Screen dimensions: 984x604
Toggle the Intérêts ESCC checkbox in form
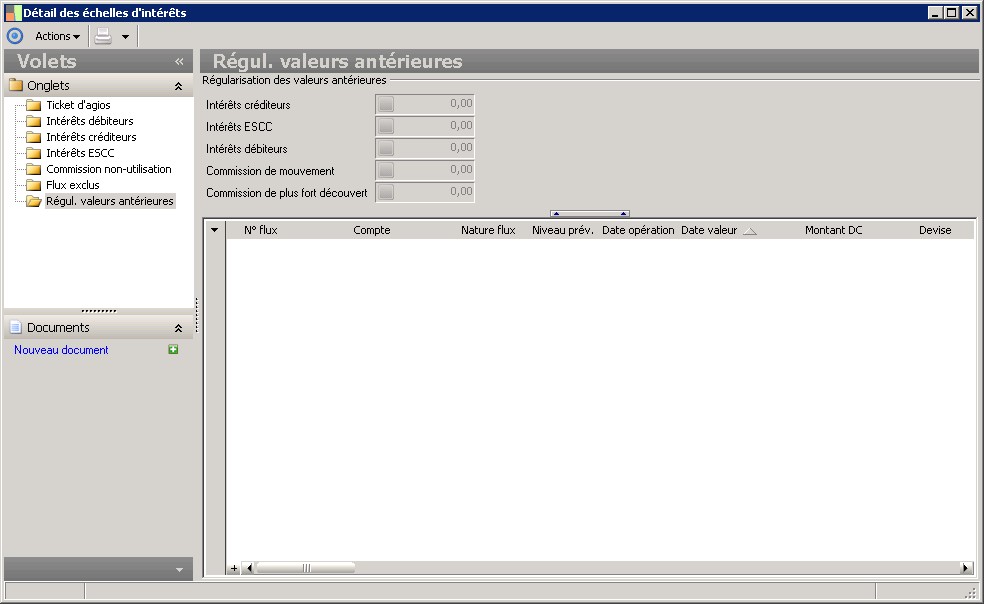(x=386, y=126)
